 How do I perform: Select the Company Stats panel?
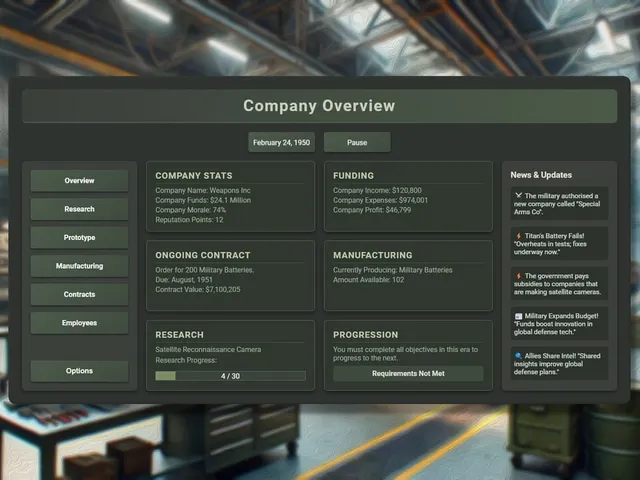[230, 196]
